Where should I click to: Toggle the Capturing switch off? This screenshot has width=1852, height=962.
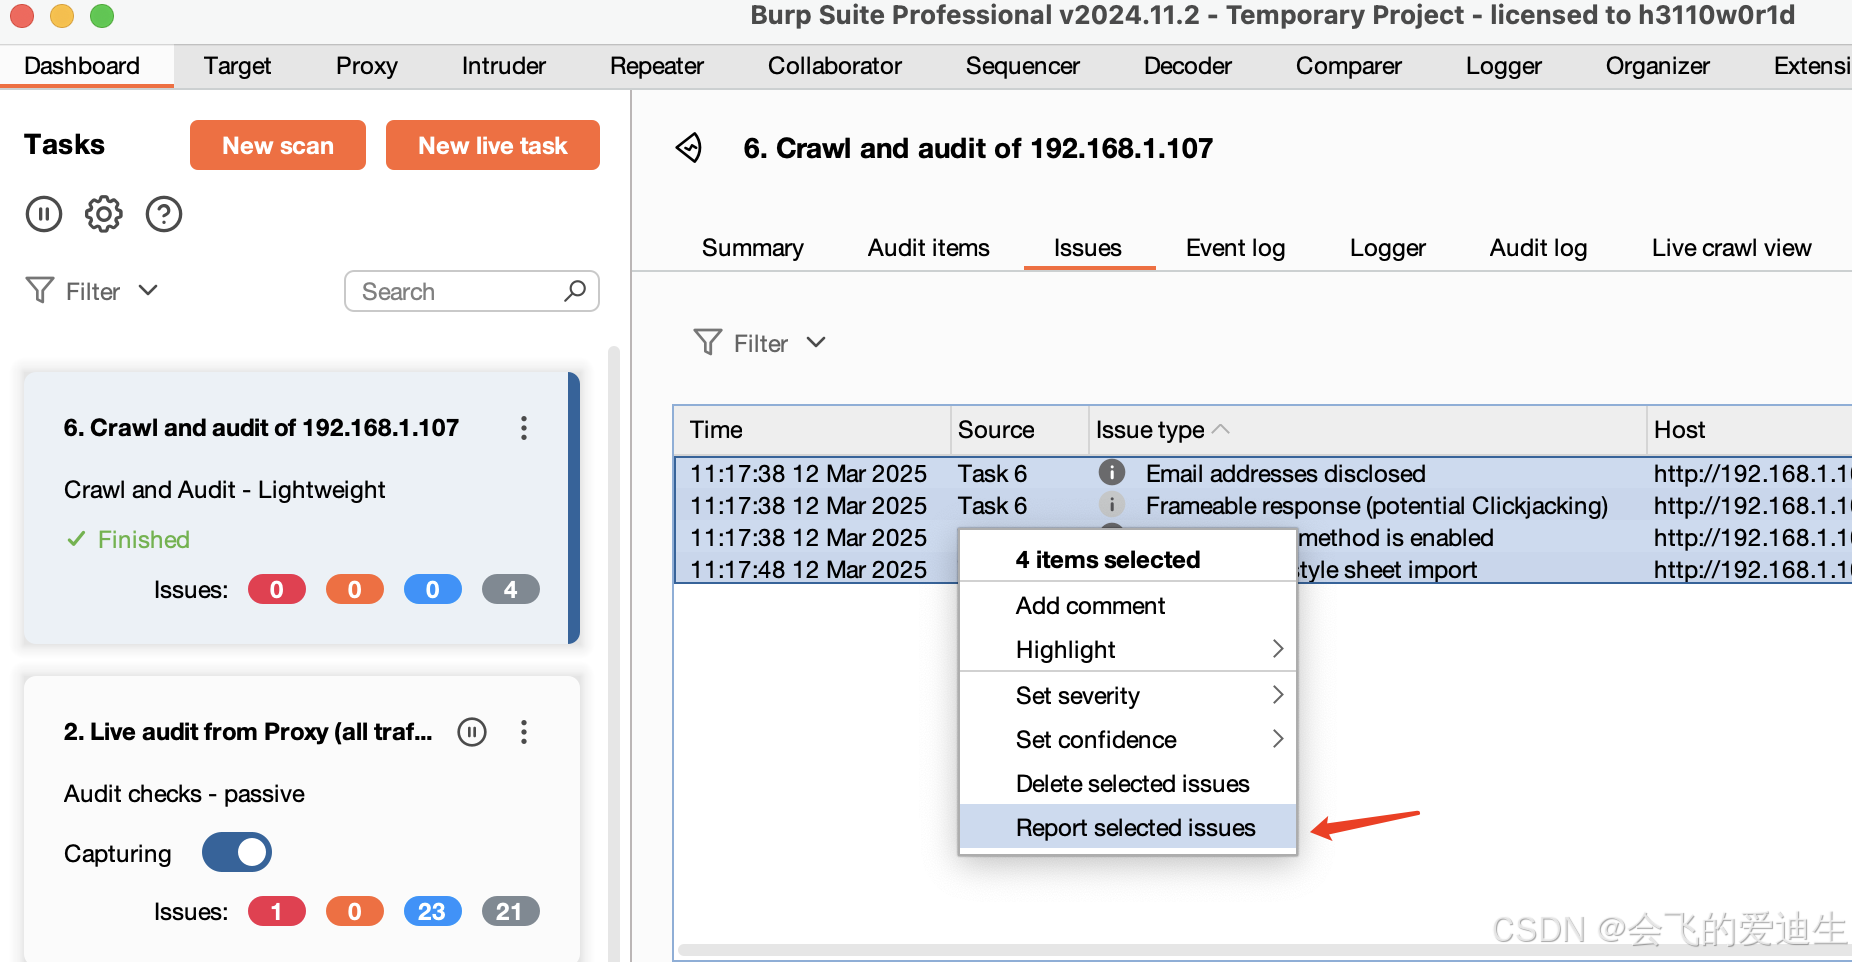(x=237, y=852)
